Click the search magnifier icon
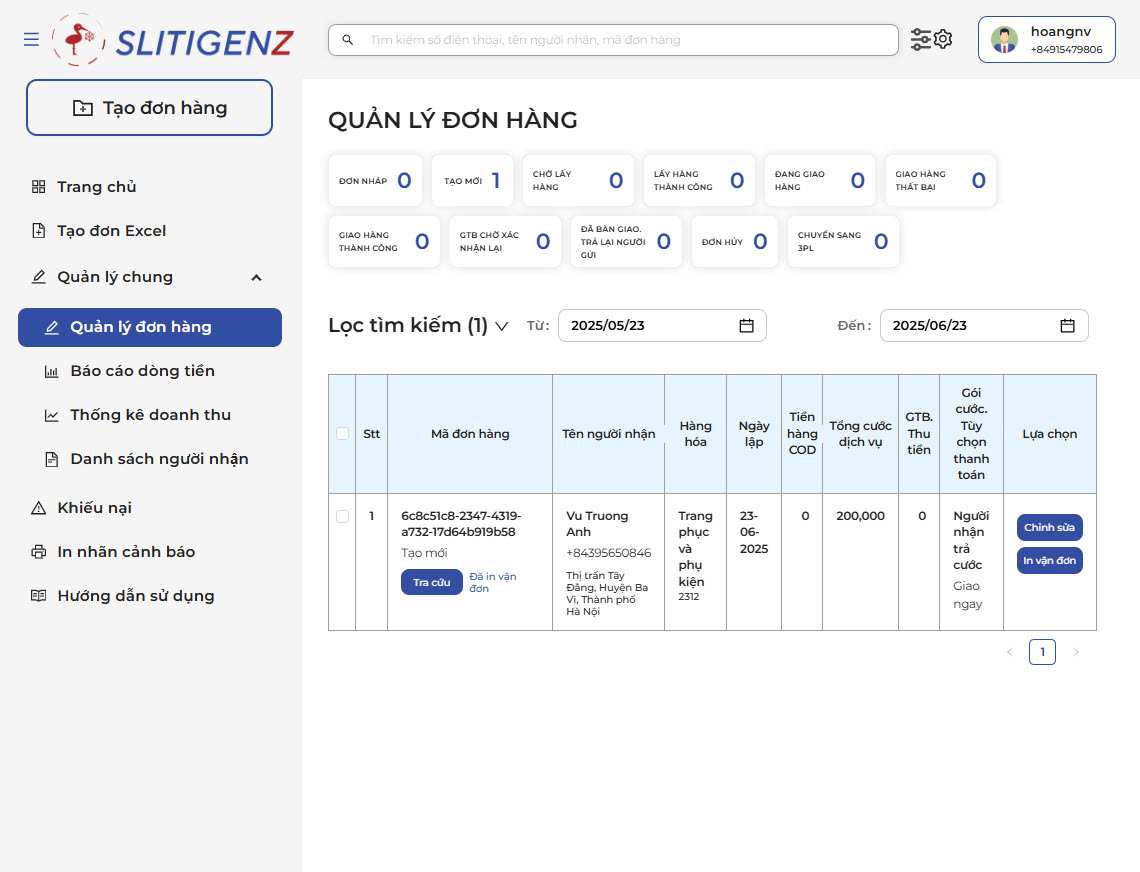 (348, 40)
